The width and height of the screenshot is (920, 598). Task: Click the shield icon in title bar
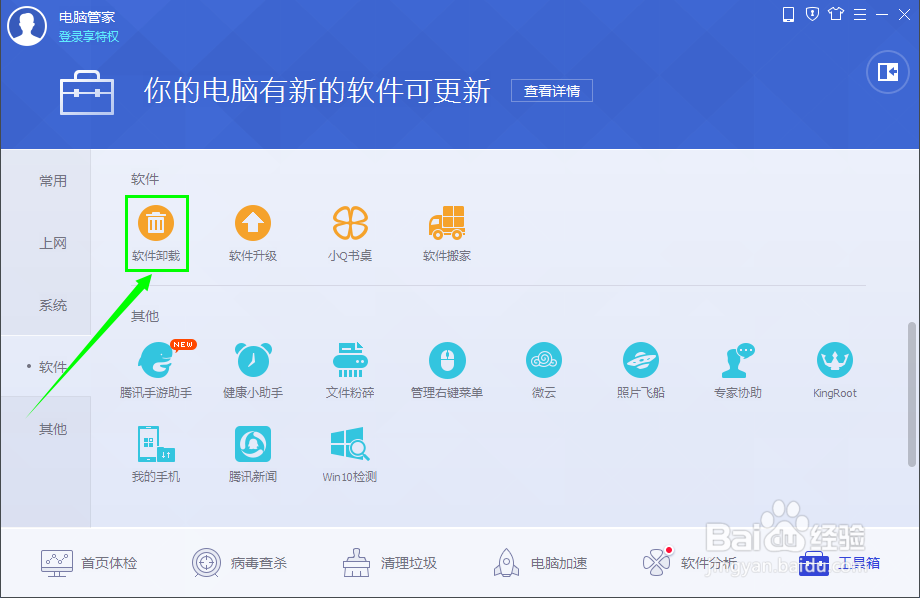click(812, 14)
